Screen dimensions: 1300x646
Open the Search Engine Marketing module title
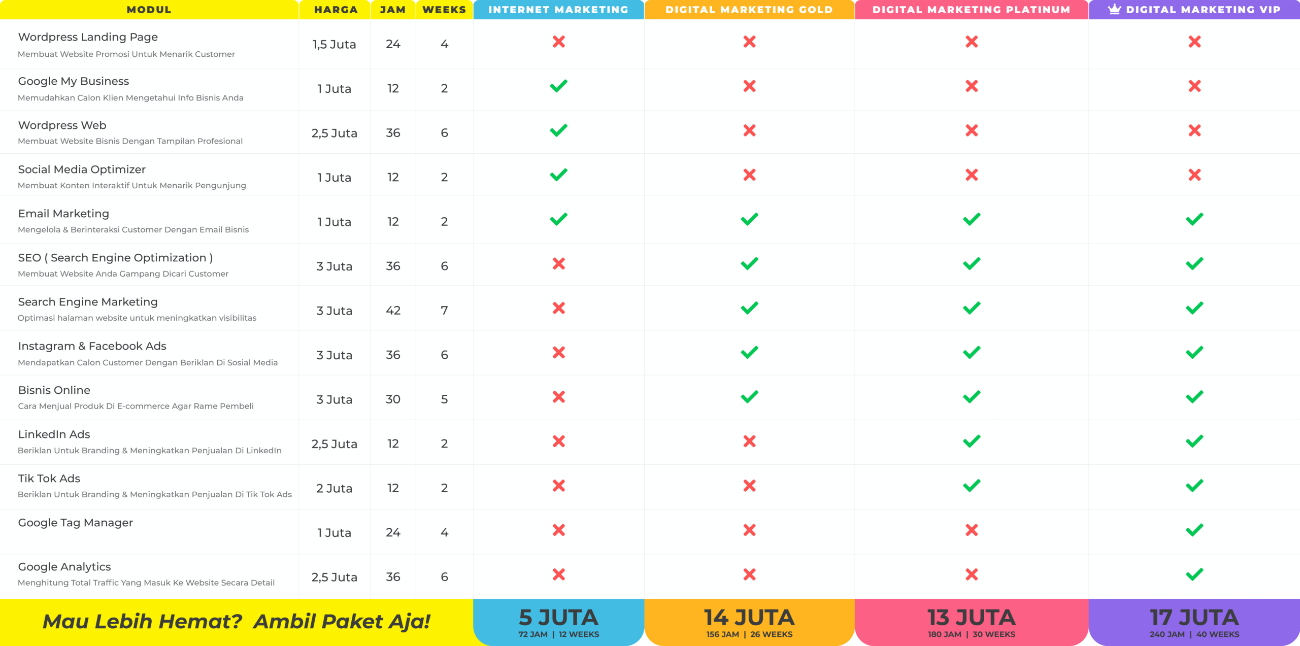pos(88,302)
